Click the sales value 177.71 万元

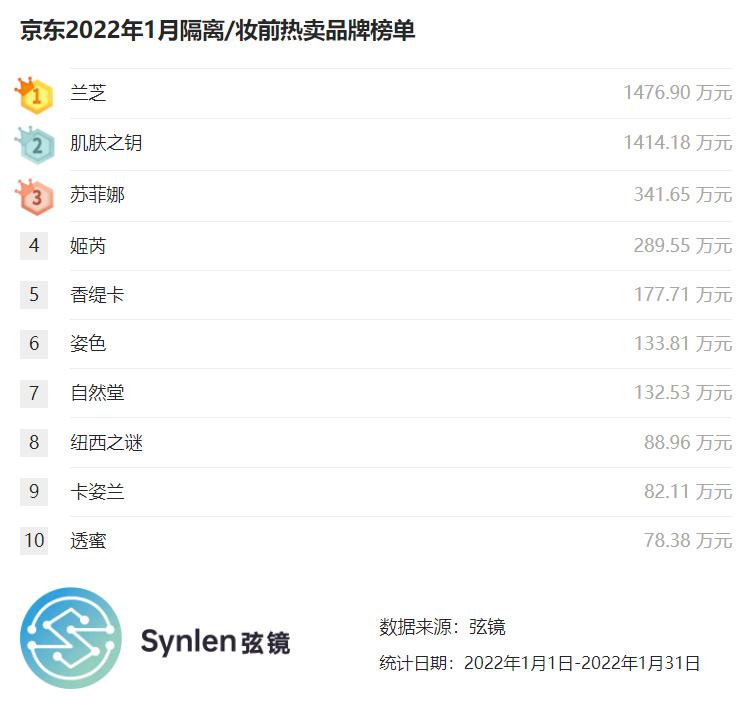click(683, 294)
